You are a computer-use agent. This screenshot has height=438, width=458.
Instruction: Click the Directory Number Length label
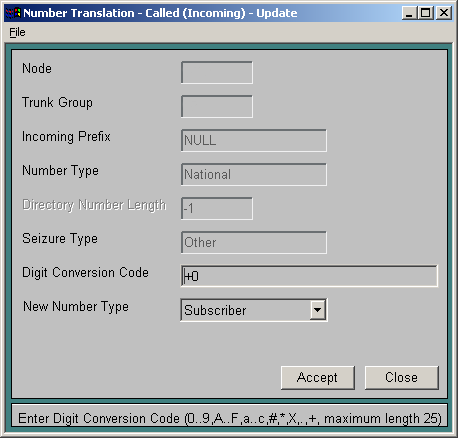point(94,205)
